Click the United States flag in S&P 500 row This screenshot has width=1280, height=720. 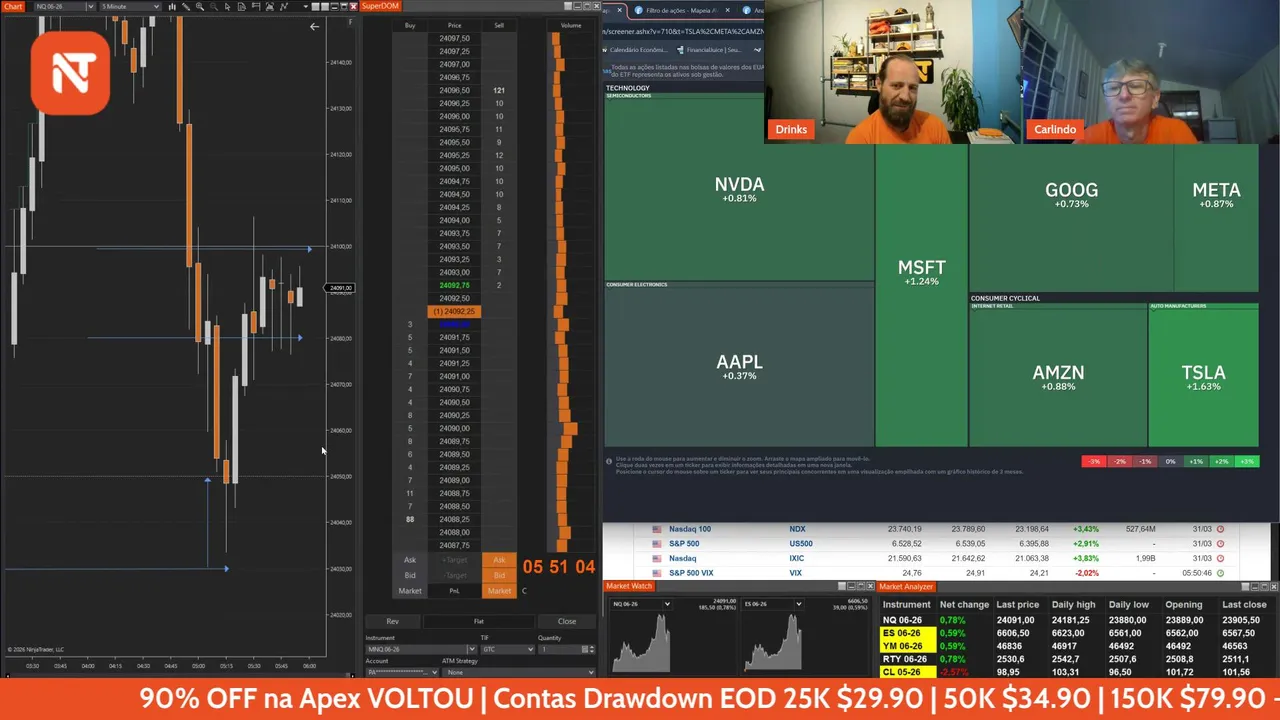[657, 544]
